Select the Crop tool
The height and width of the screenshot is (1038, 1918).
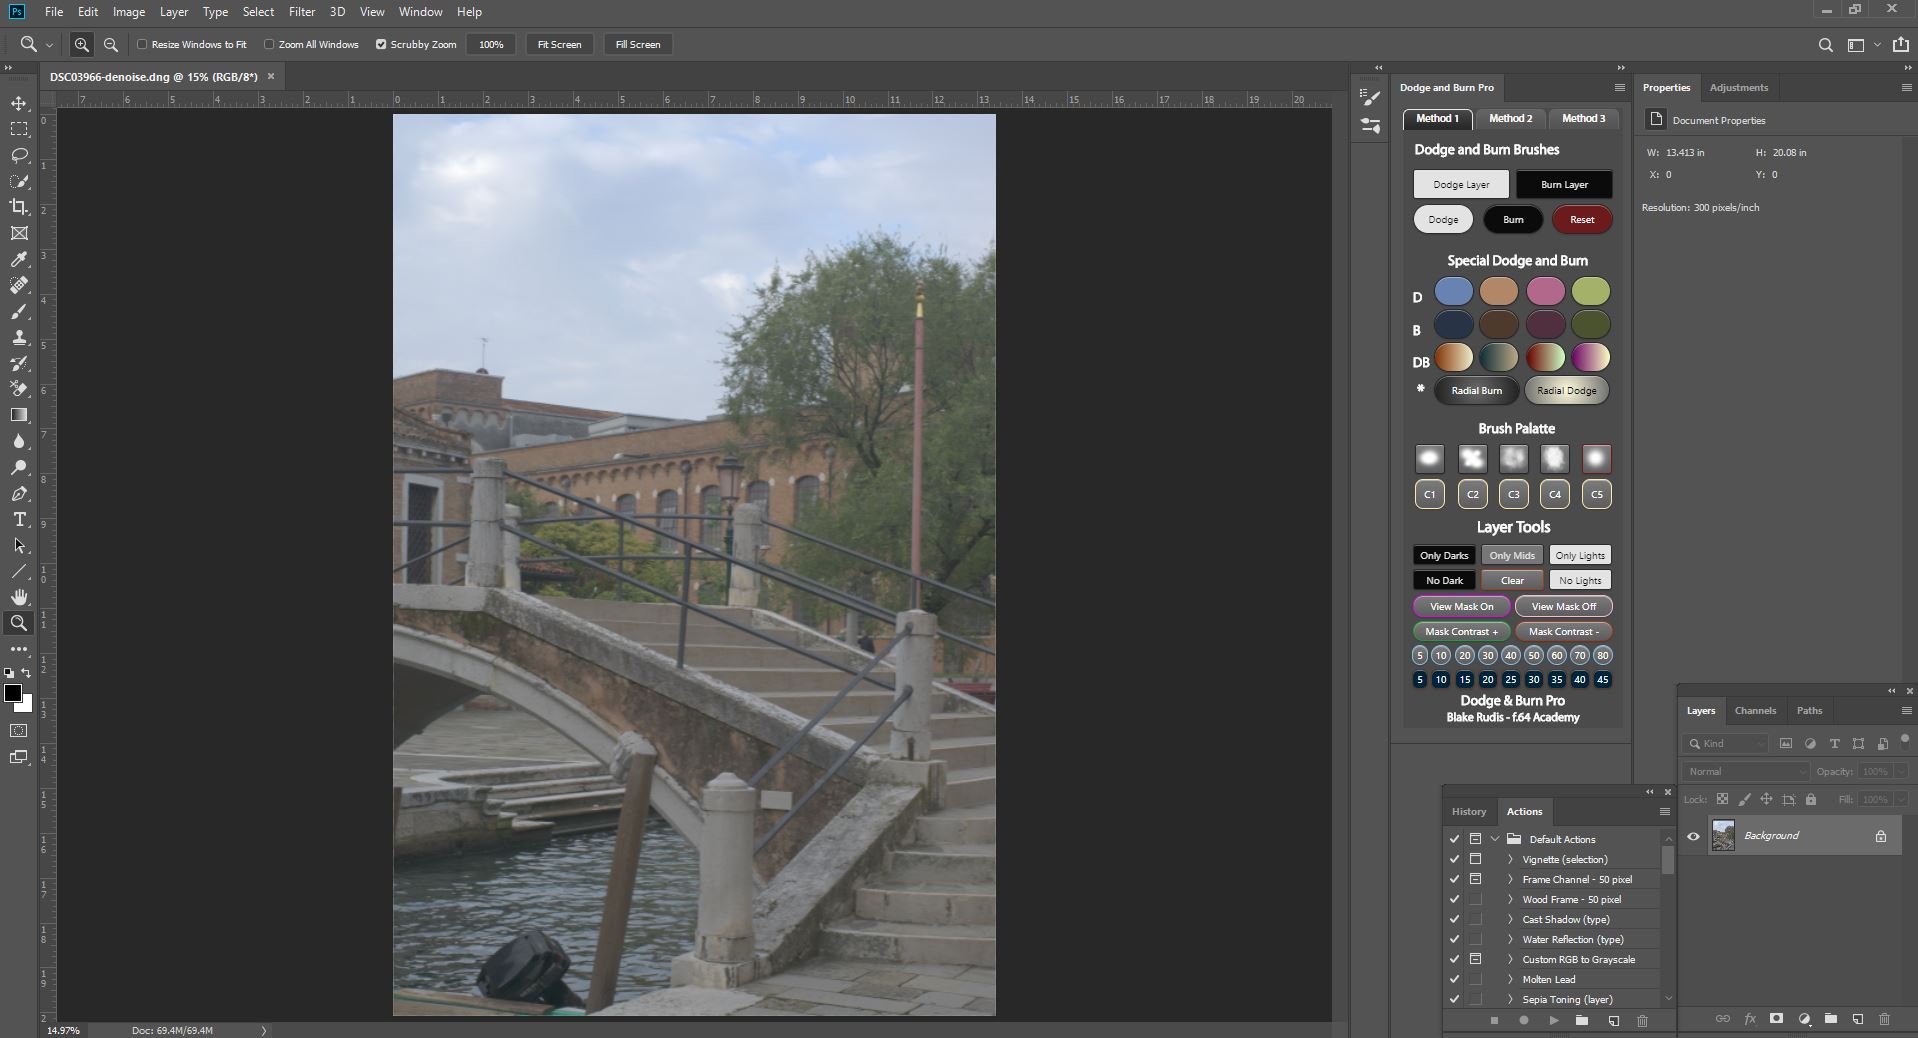click(x=19, y=207)
